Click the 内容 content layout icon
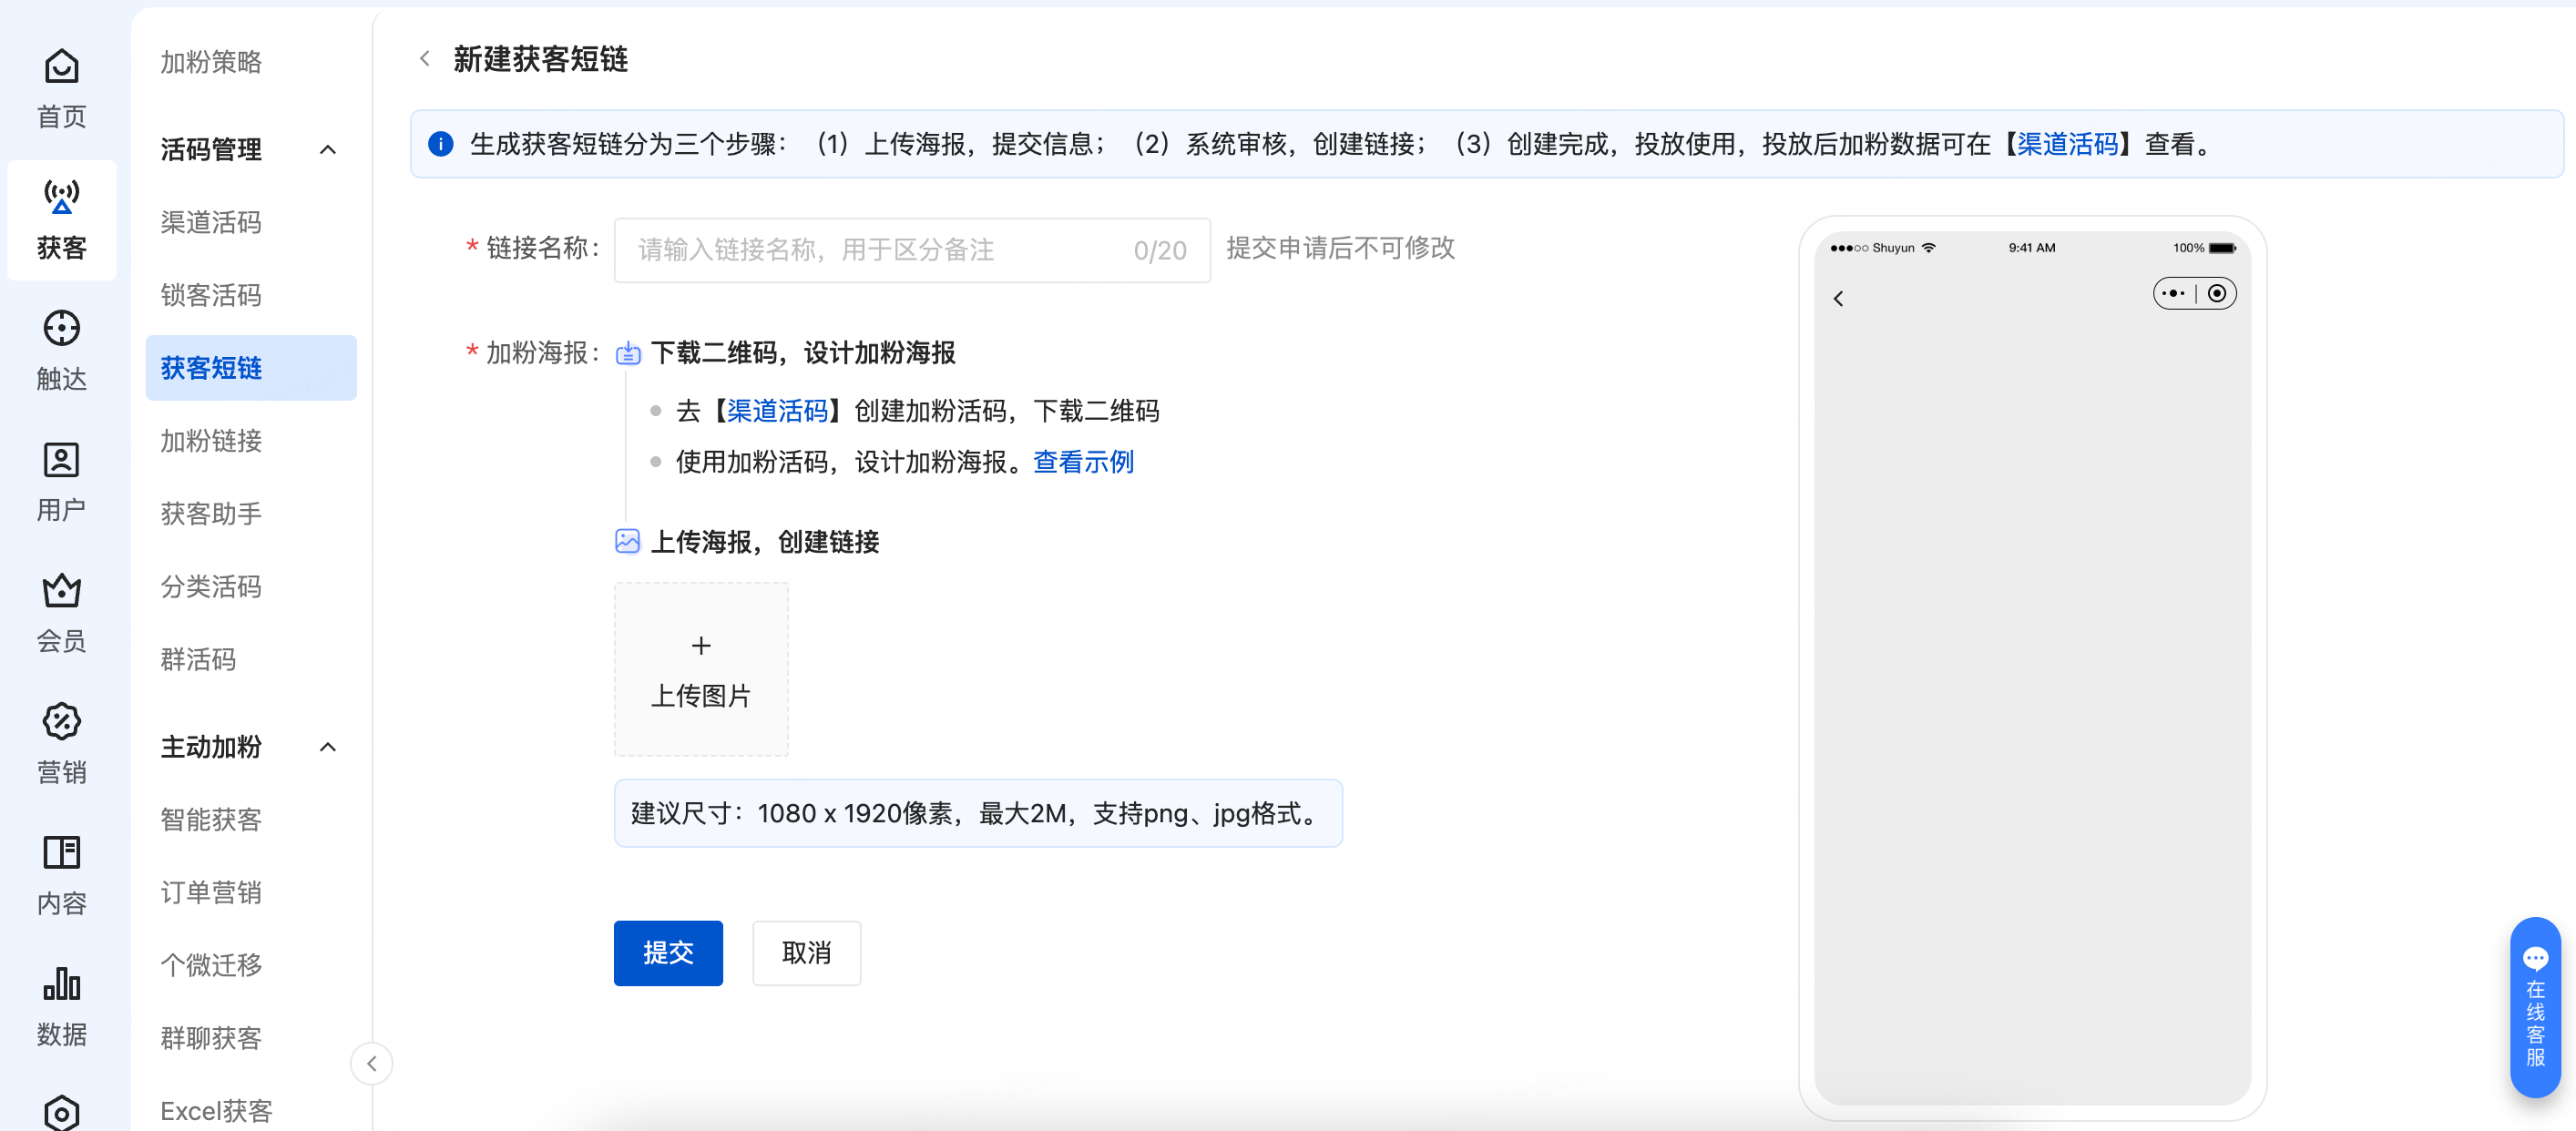Image resolution: width=2576 pixels, height=1131 pixels. [x=61, y=853]
